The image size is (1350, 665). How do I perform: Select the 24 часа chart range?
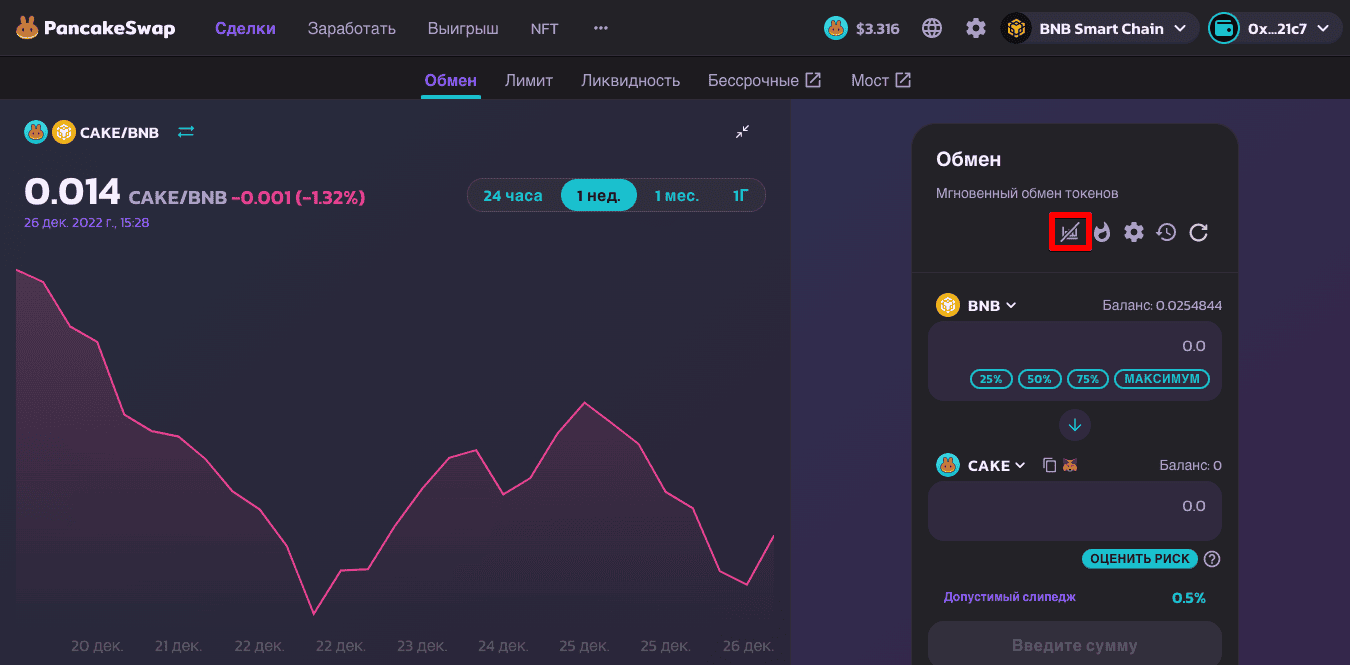click(x=512, y=195)
